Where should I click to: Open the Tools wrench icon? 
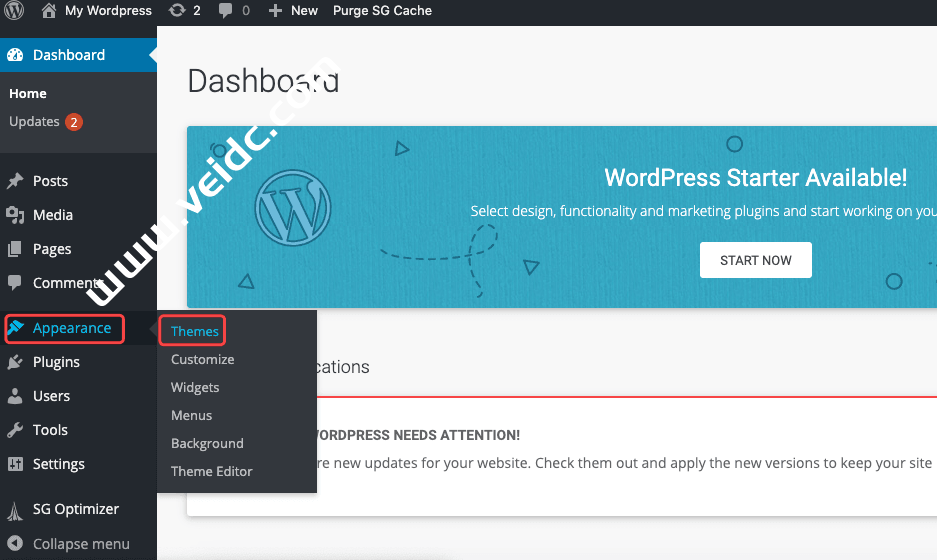[x=15, y=430]
